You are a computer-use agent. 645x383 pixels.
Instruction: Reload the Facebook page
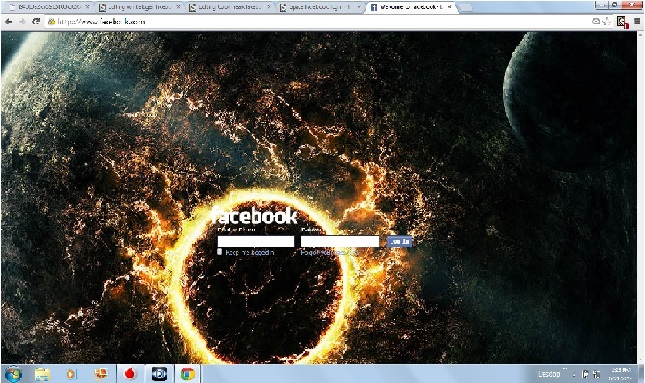click(36, 21)
